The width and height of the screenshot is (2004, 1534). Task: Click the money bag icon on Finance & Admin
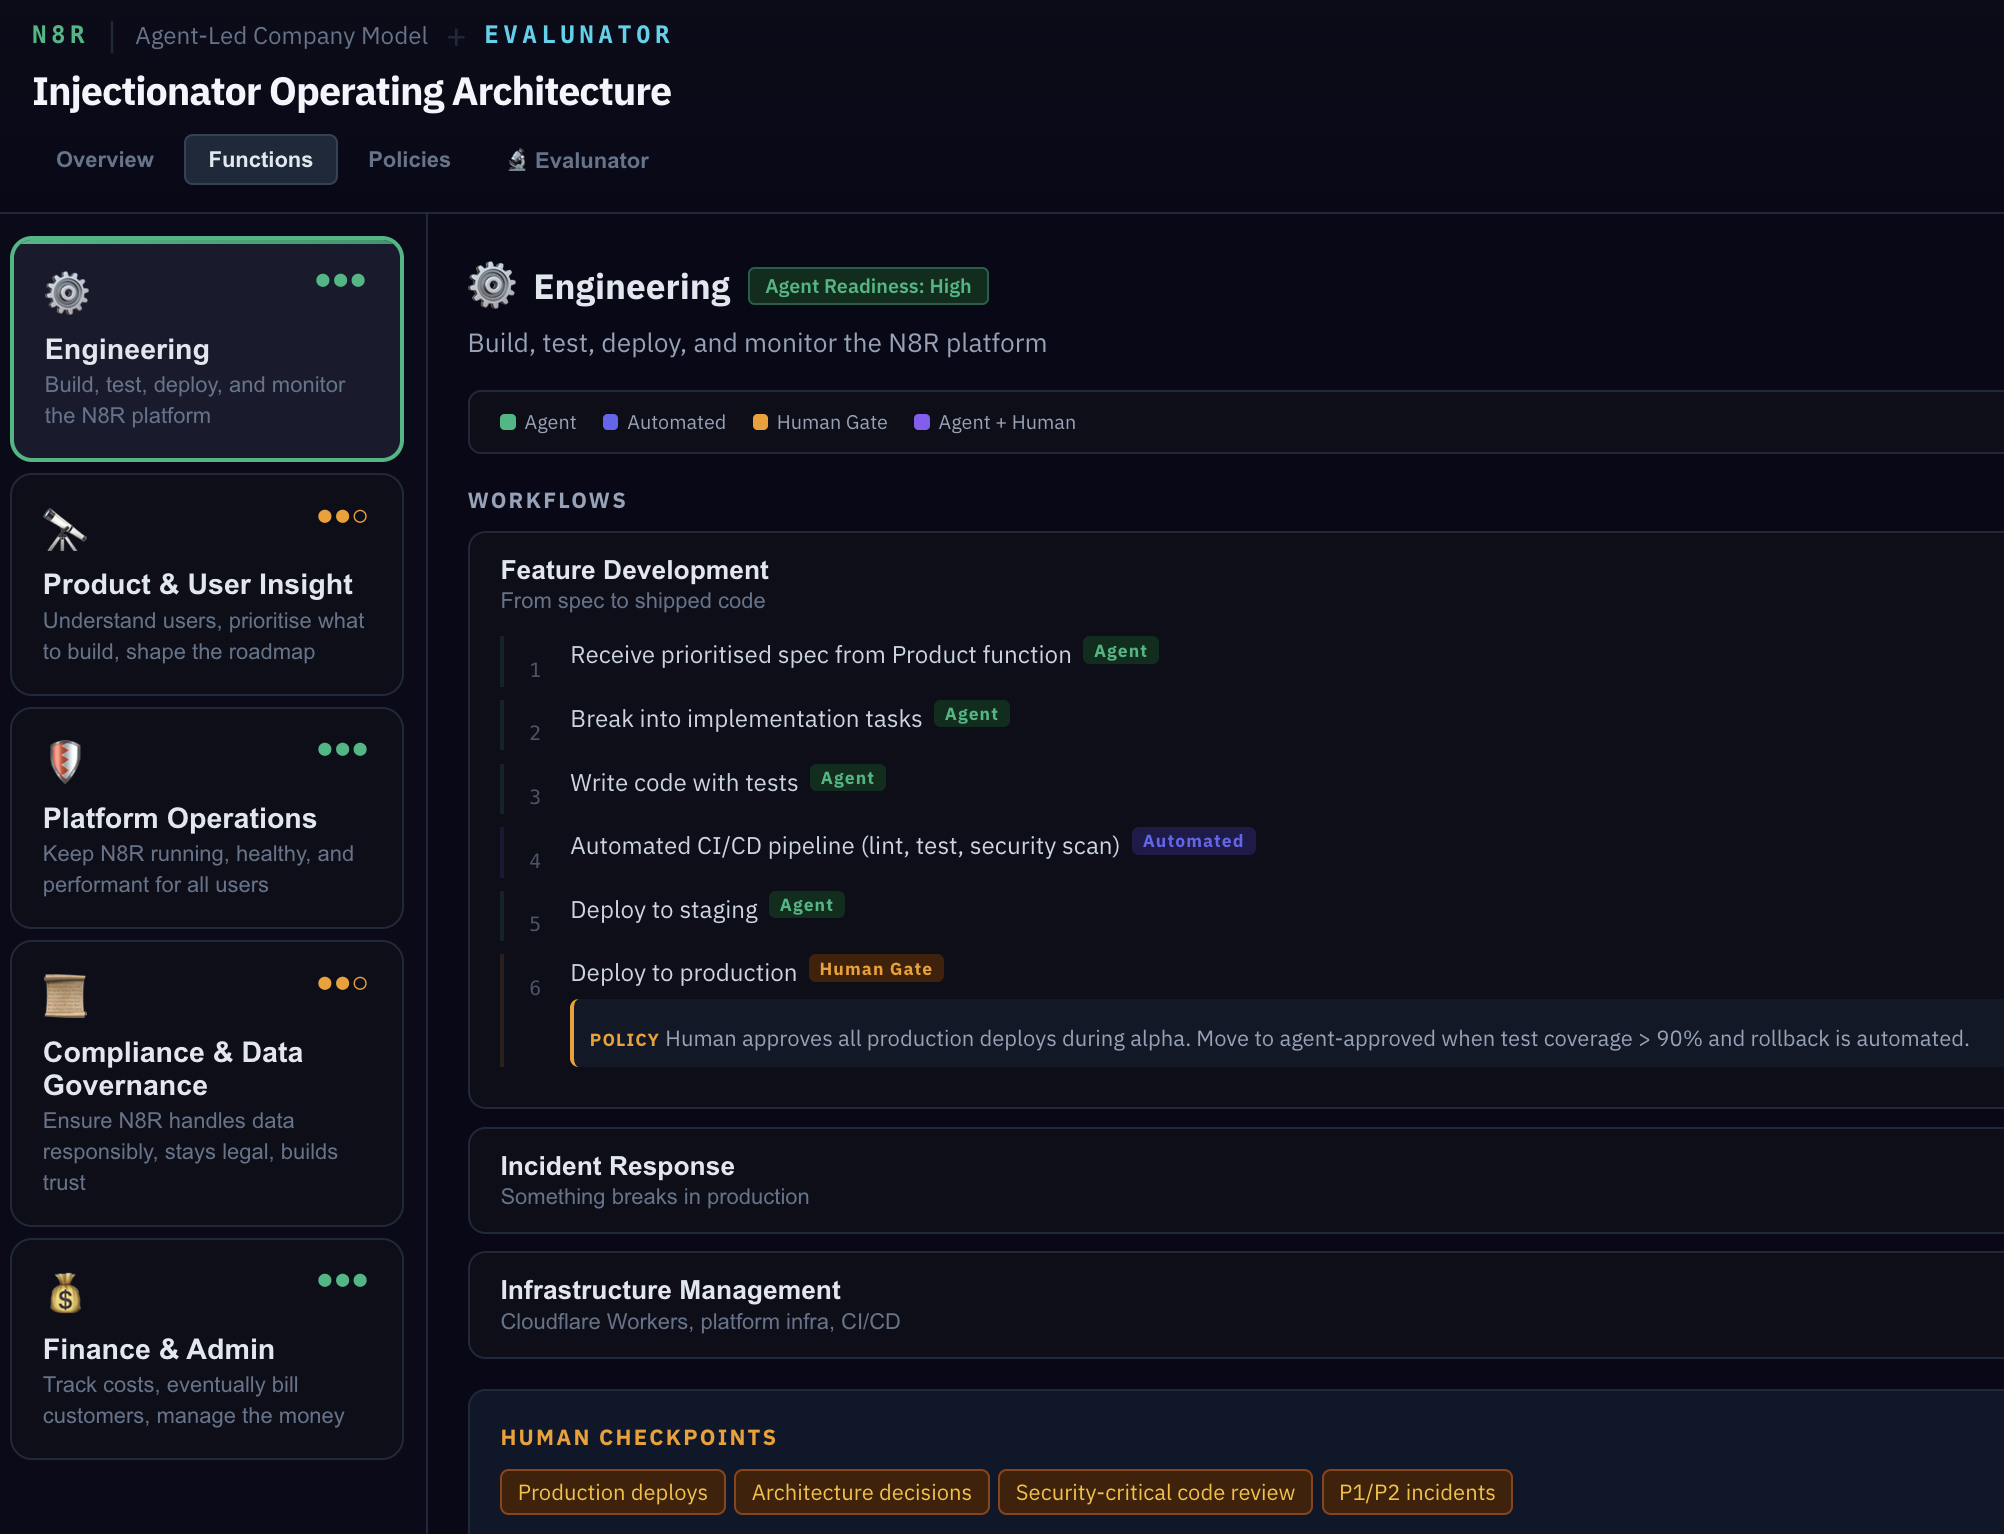(65, 1293)
